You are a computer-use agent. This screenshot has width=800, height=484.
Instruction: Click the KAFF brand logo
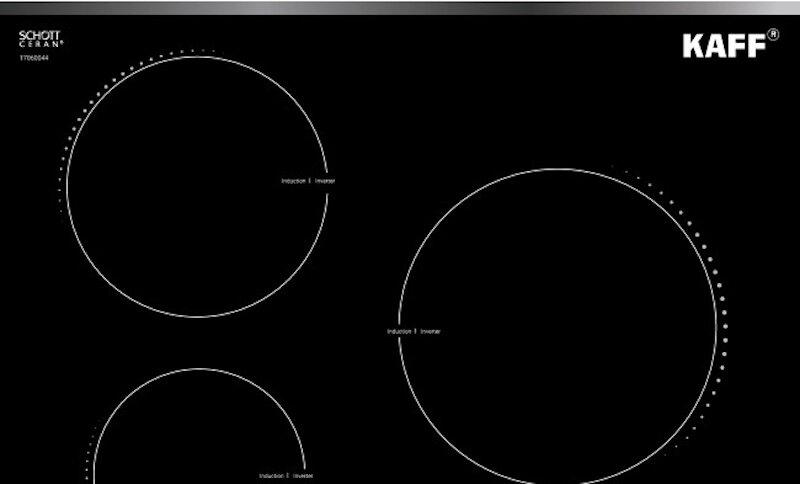coord(724,45)
